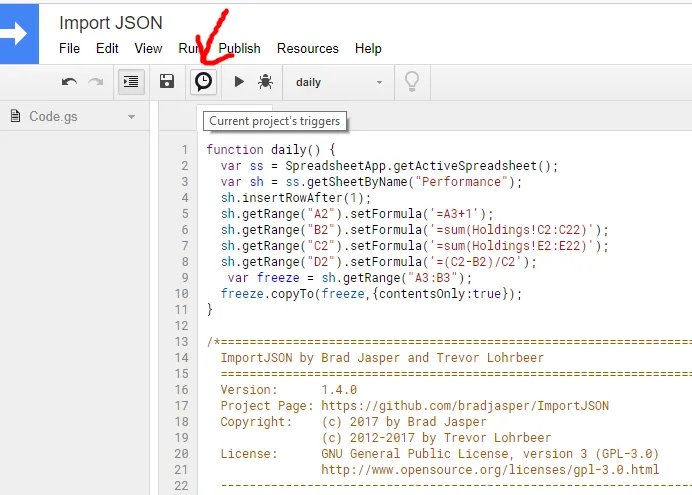Open the File menu

[x=69, y=48]
